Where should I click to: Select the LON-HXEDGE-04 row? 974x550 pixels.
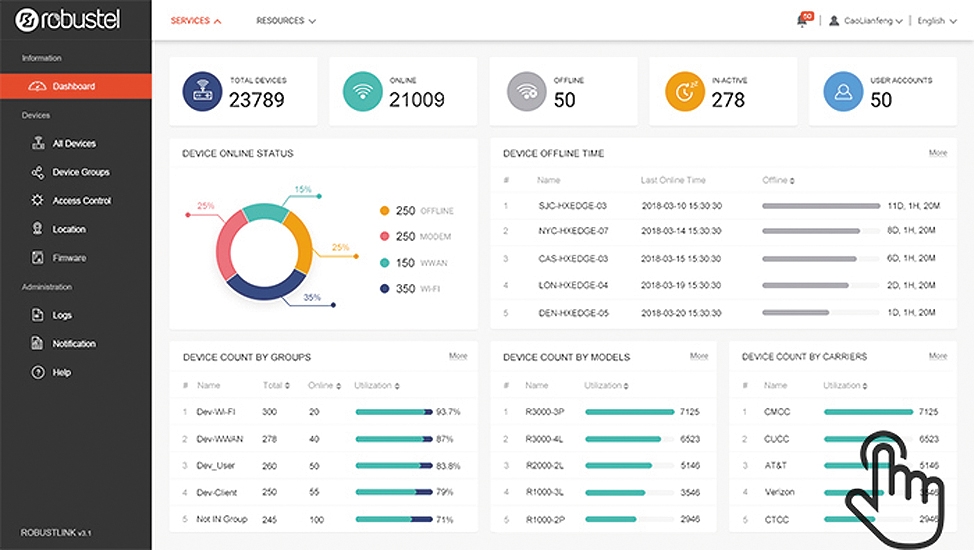[724, 285]
